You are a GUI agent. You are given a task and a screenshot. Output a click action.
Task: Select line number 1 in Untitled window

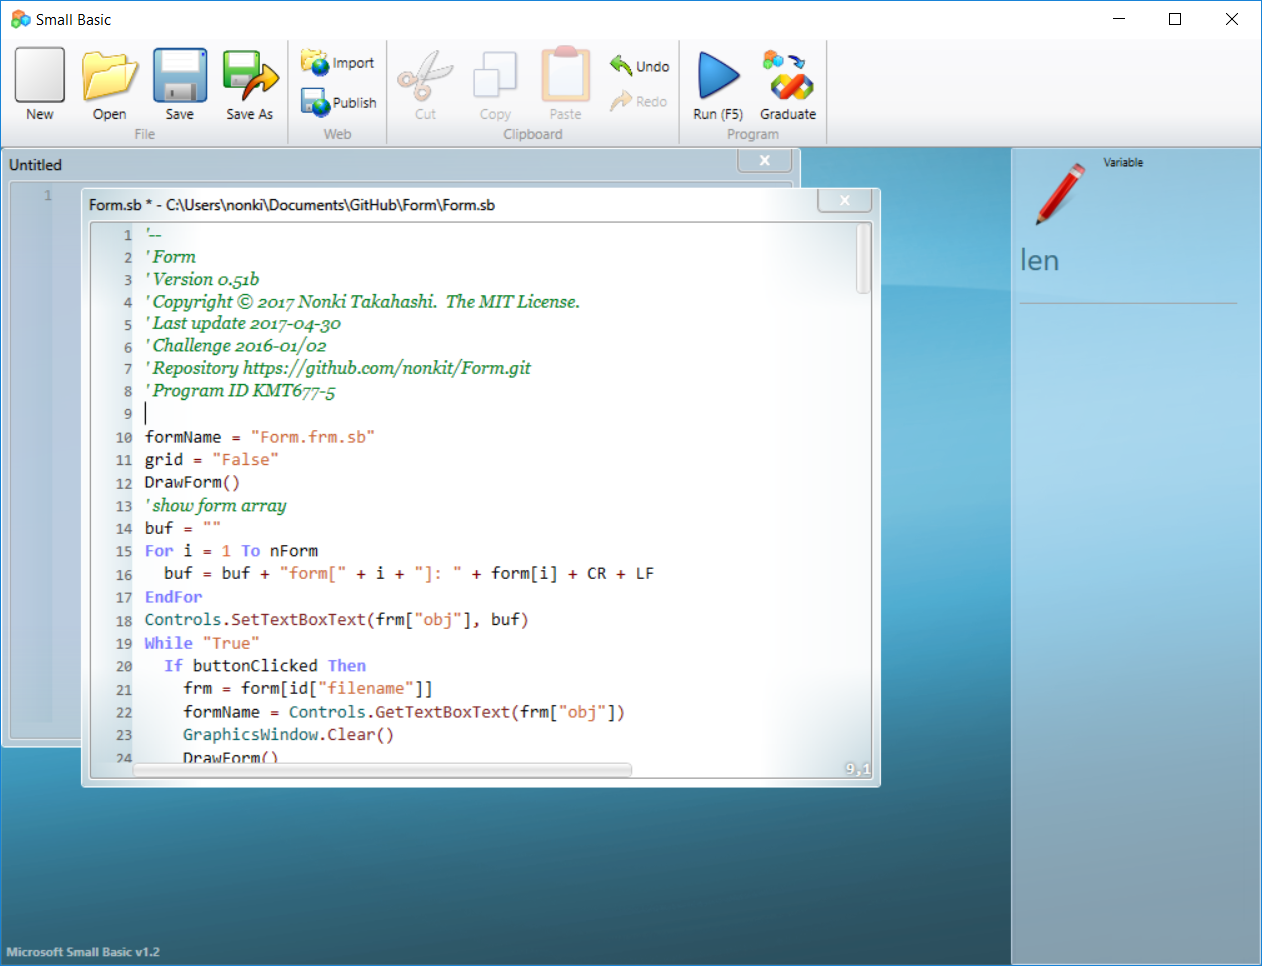[47, 196]
